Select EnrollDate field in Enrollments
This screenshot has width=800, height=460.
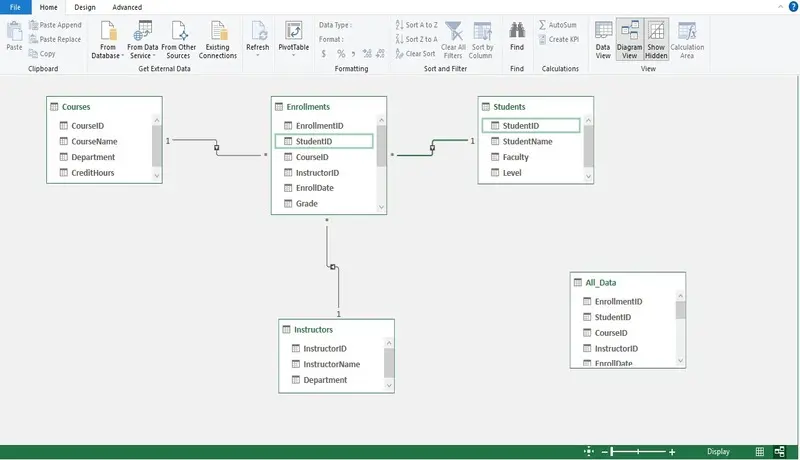click(315, 188)
